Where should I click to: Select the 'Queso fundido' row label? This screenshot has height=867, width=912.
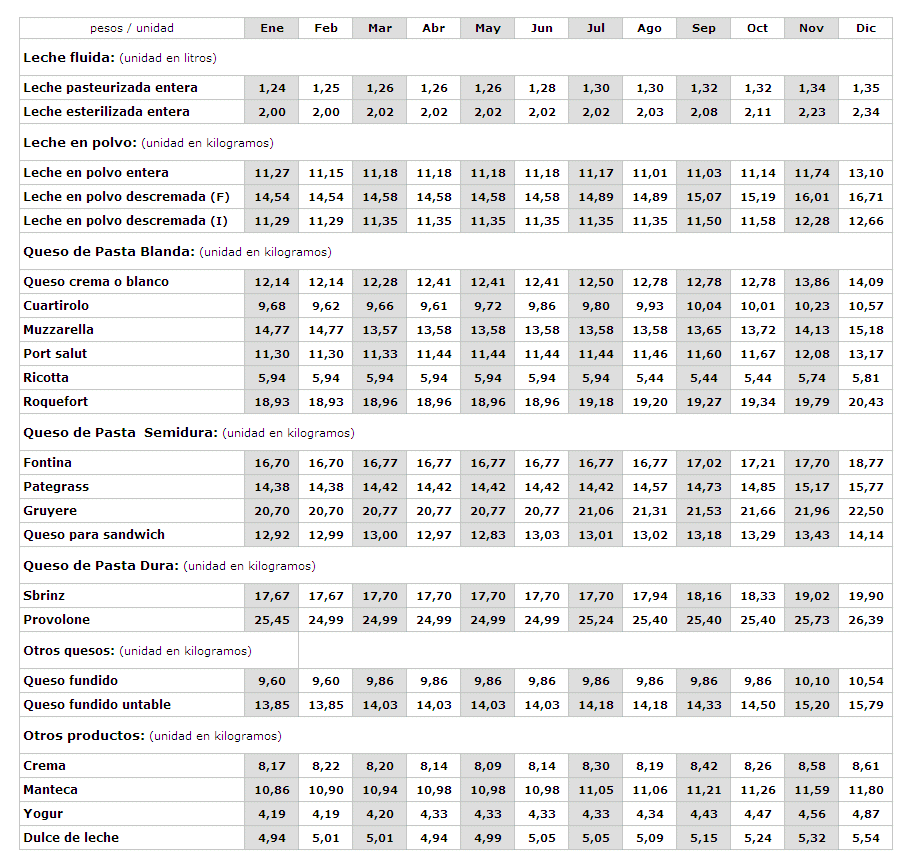click(x=70, y=680)
